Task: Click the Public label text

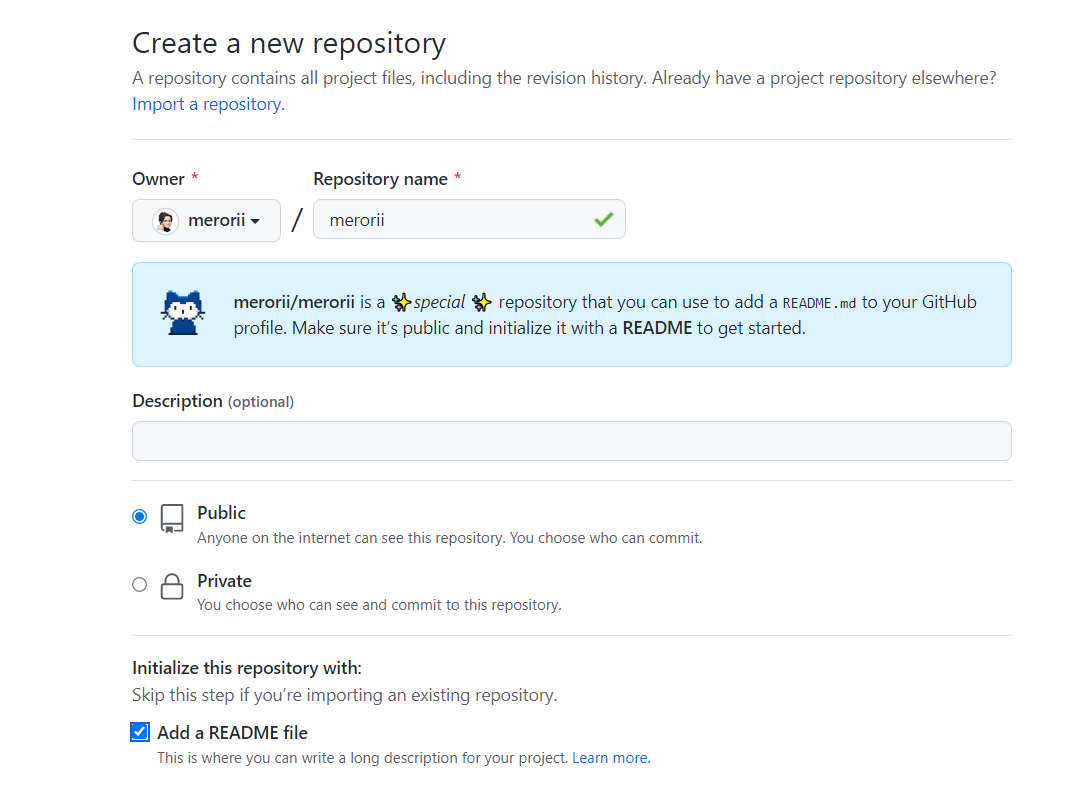Action: coord(221,513)
